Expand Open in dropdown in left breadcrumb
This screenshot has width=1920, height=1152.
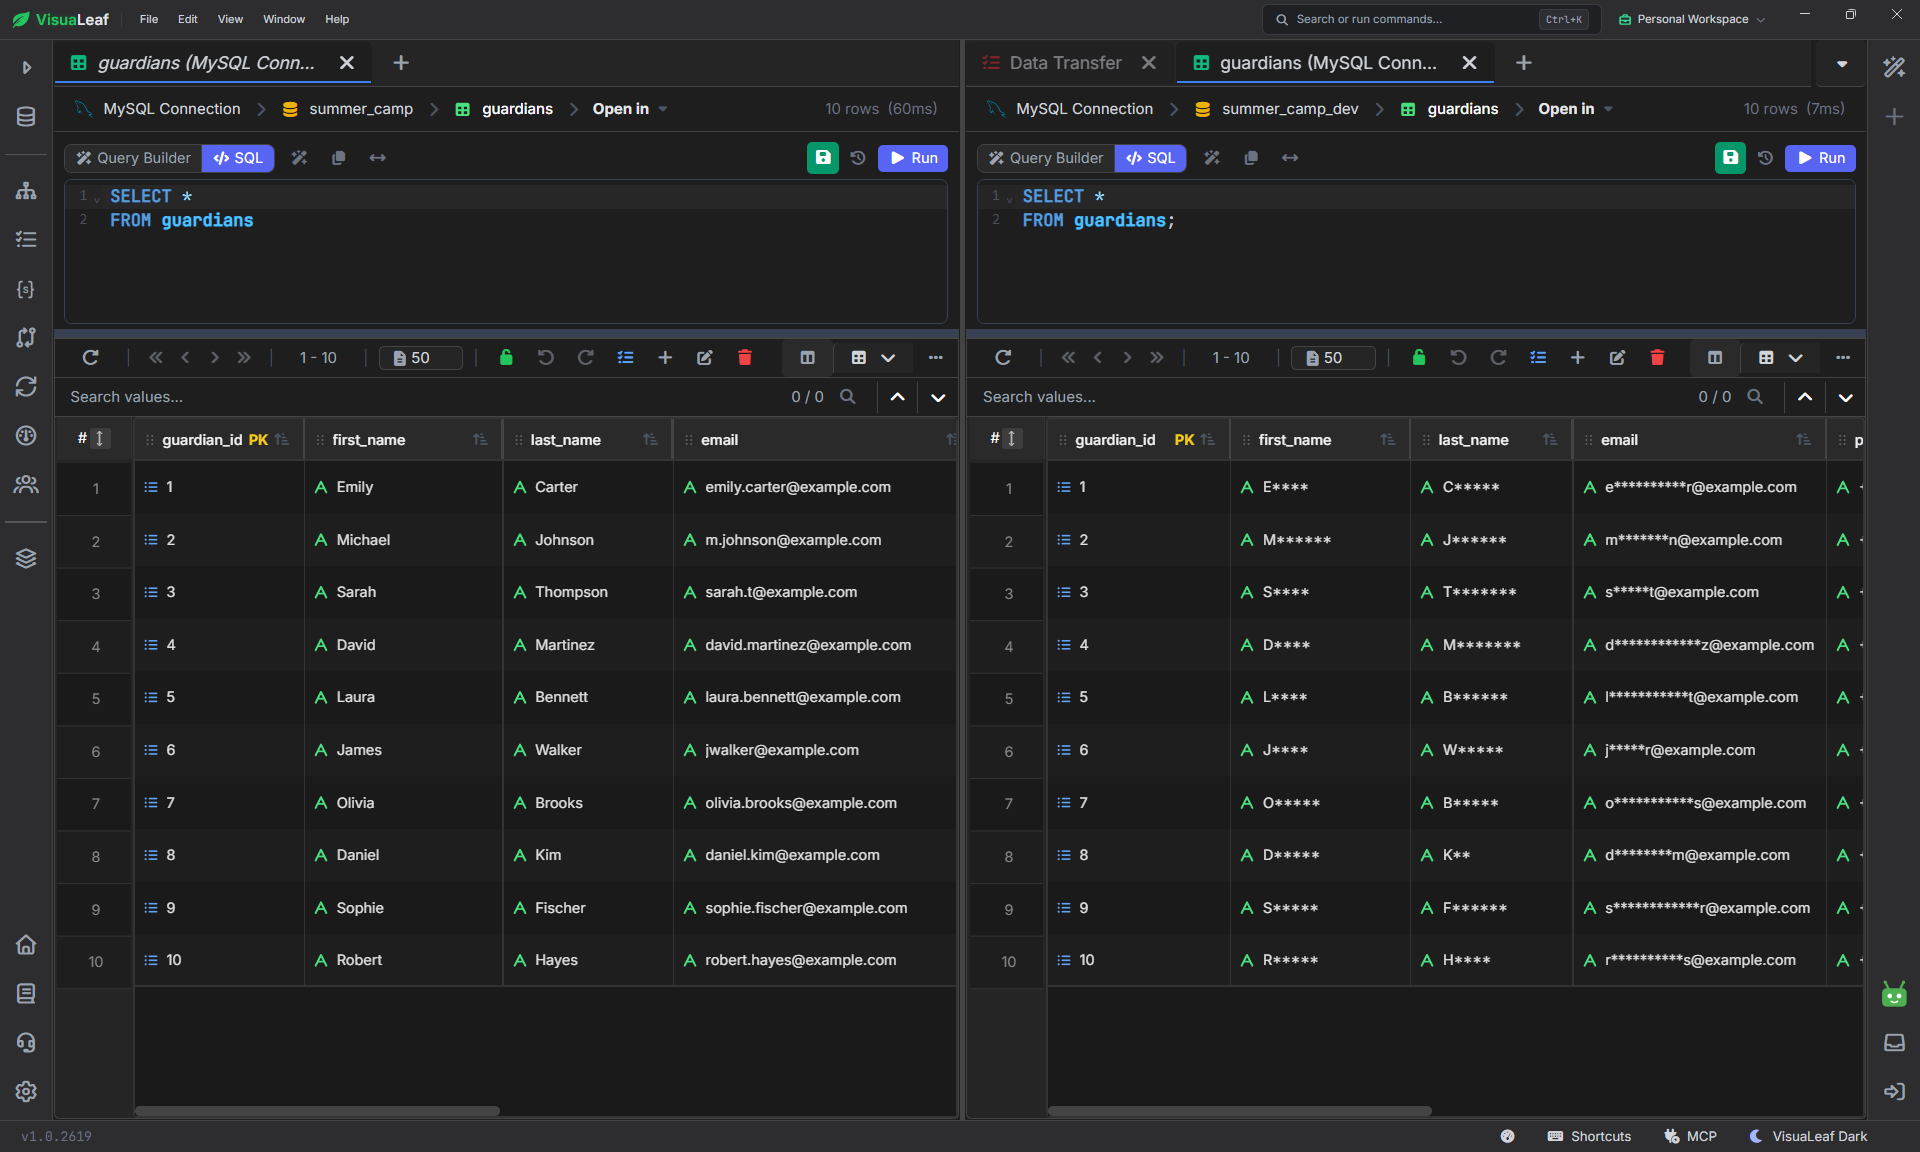tap(630, 109)
